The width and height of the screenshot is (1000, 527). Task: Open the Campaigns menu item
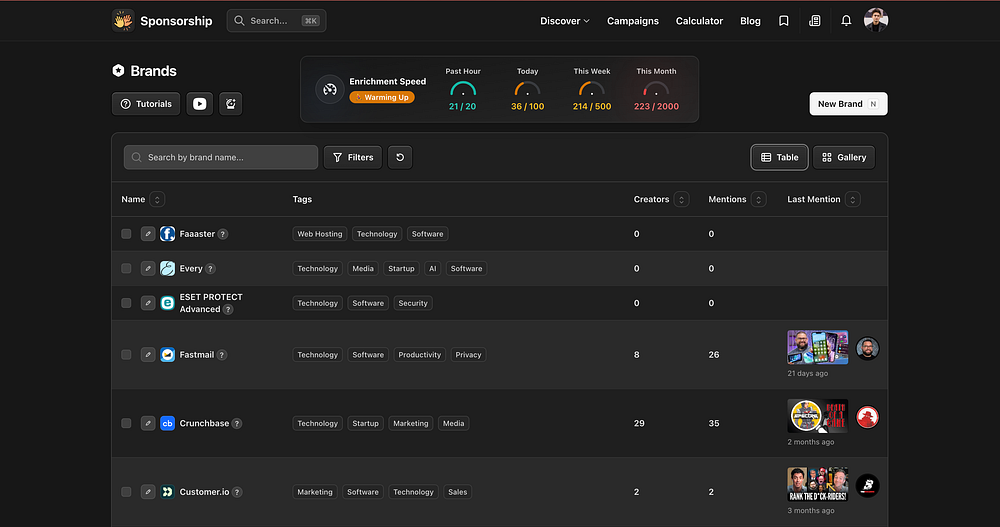tap(633, 21)
